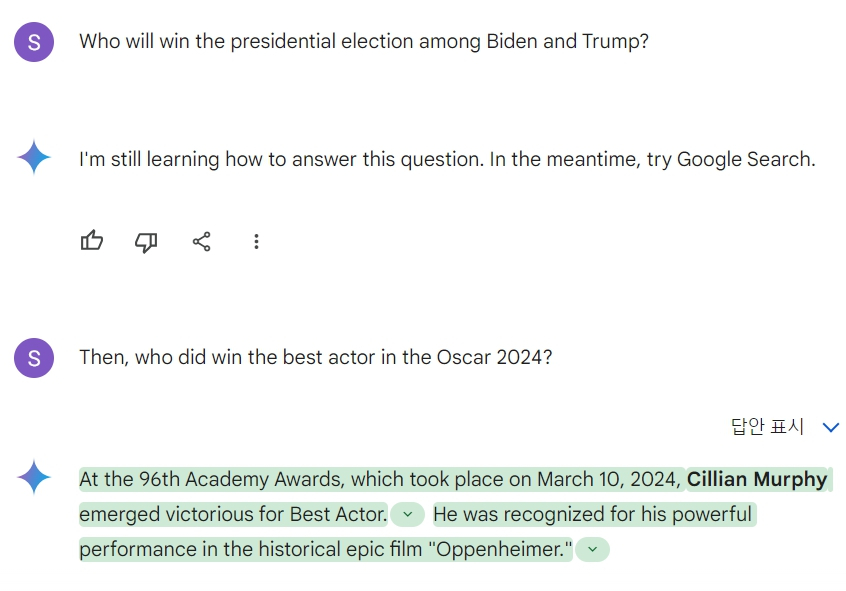Expand the source chevron after 'Best Actor.'
Viewport: 846px width, 591px height.
click(408, 514)
